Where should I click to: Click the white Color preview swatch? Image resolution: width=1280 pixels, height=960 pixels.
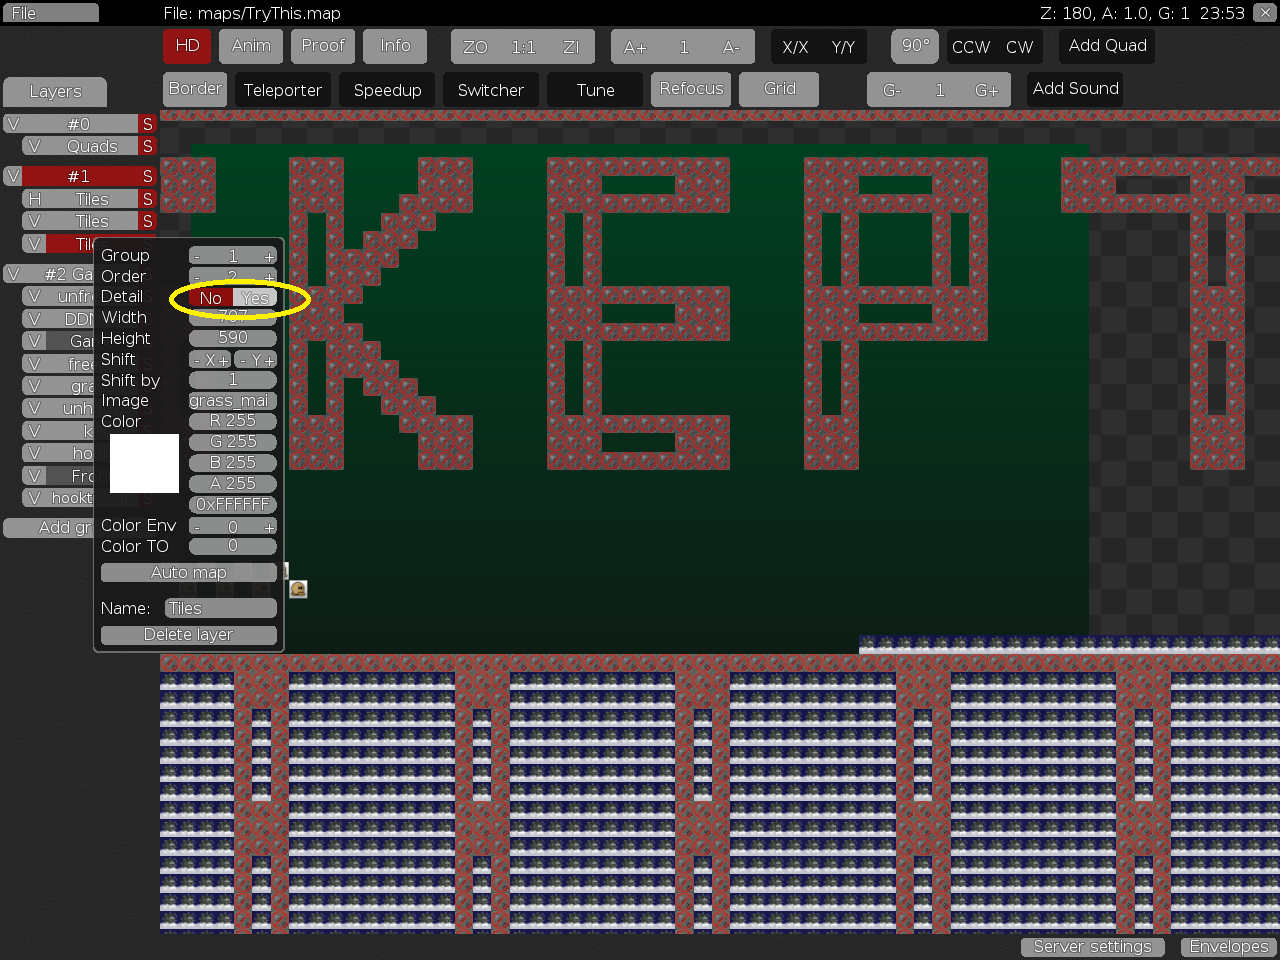pos(144,464)
